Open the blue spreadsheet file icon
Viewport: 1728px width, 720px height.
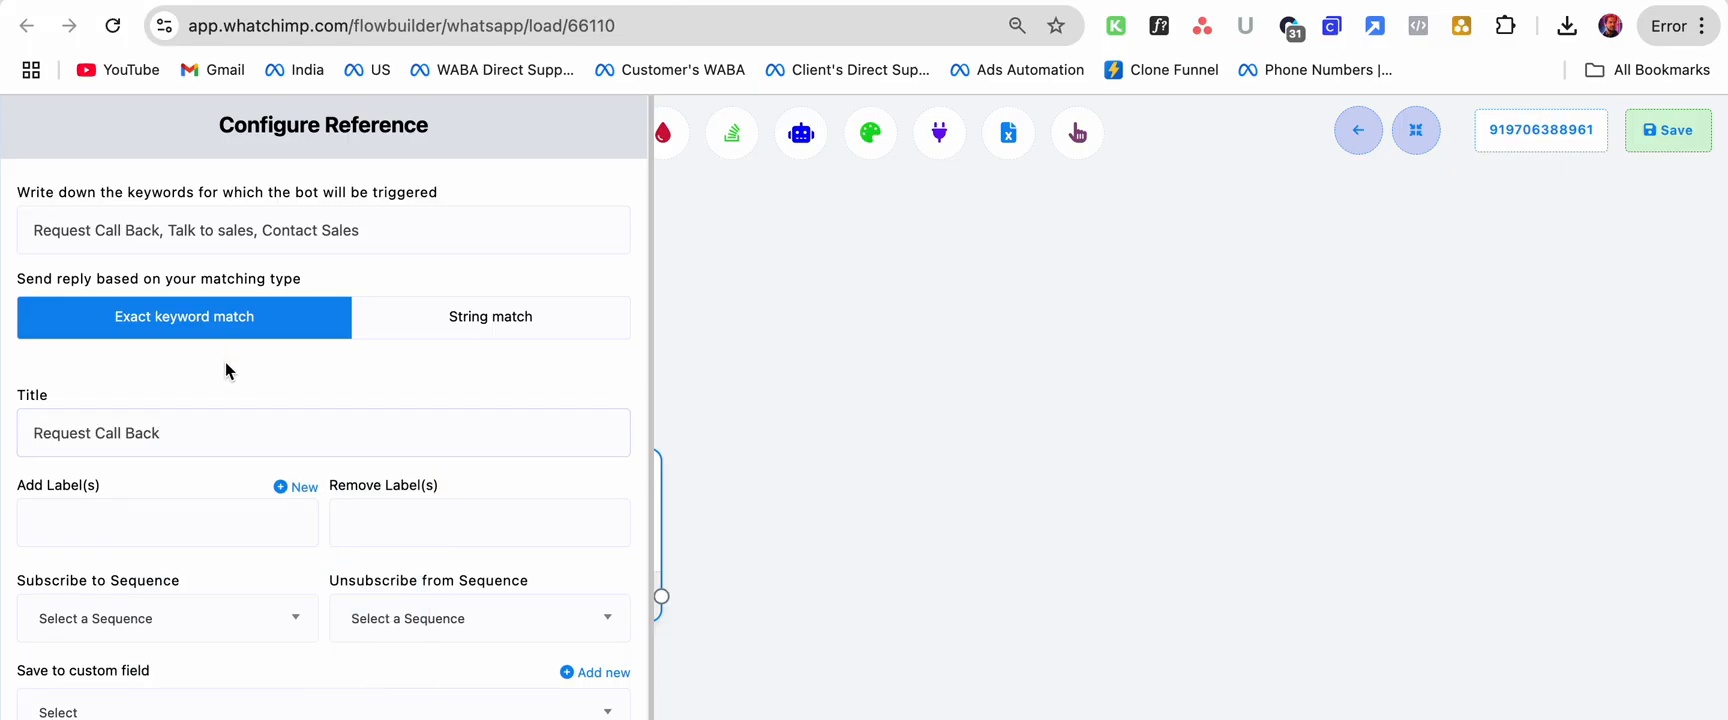click(1008, 132)
